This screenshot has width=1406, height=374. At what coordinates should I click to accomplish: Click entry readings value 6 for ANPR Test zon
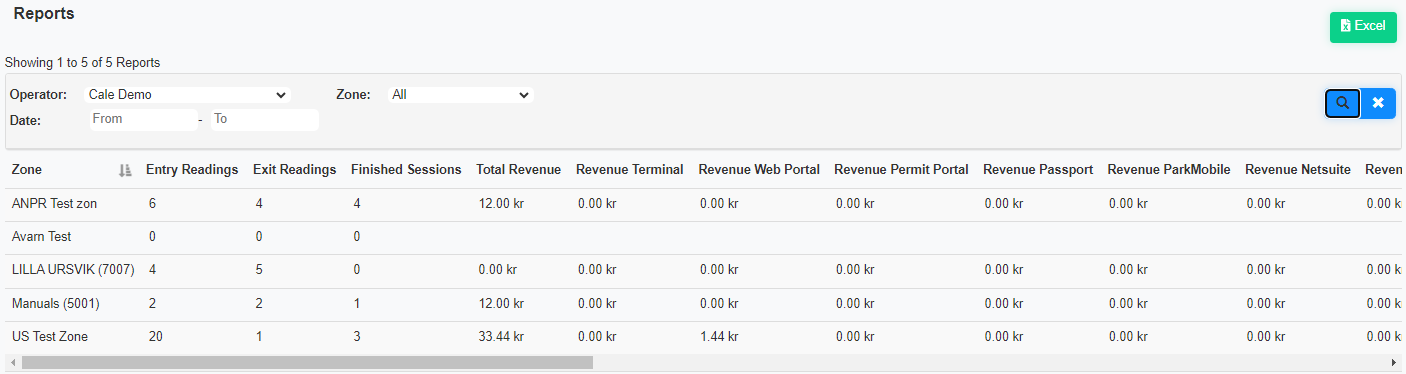pos(152,204)
